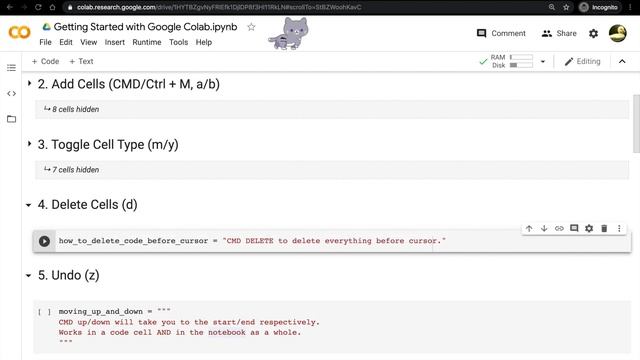Star the notebook title
This screenshot has height=360, width=640.
coord(251,27)
